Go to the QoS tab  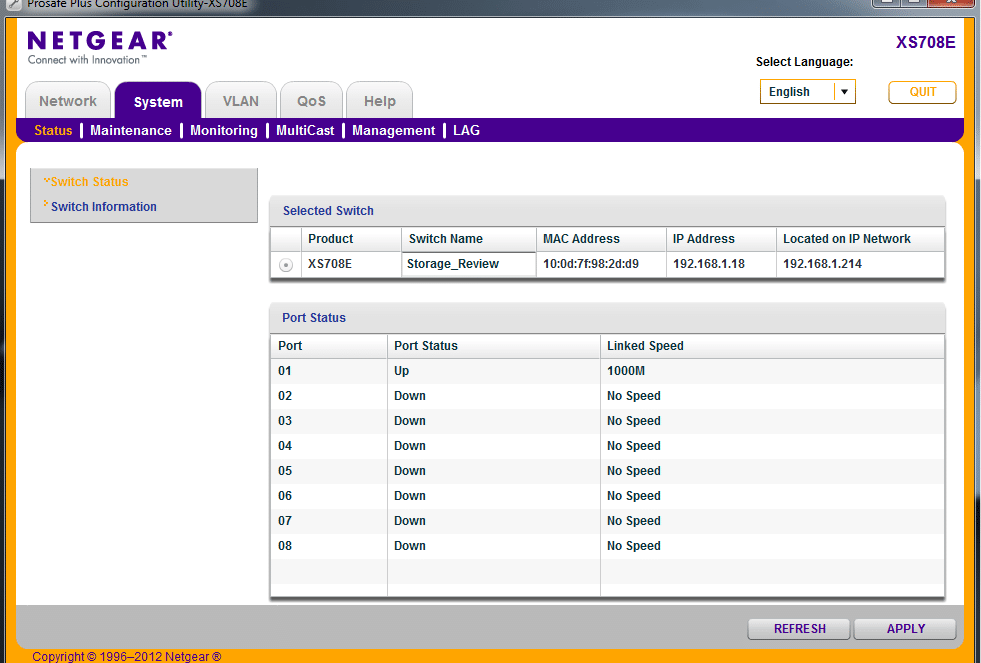312,101
